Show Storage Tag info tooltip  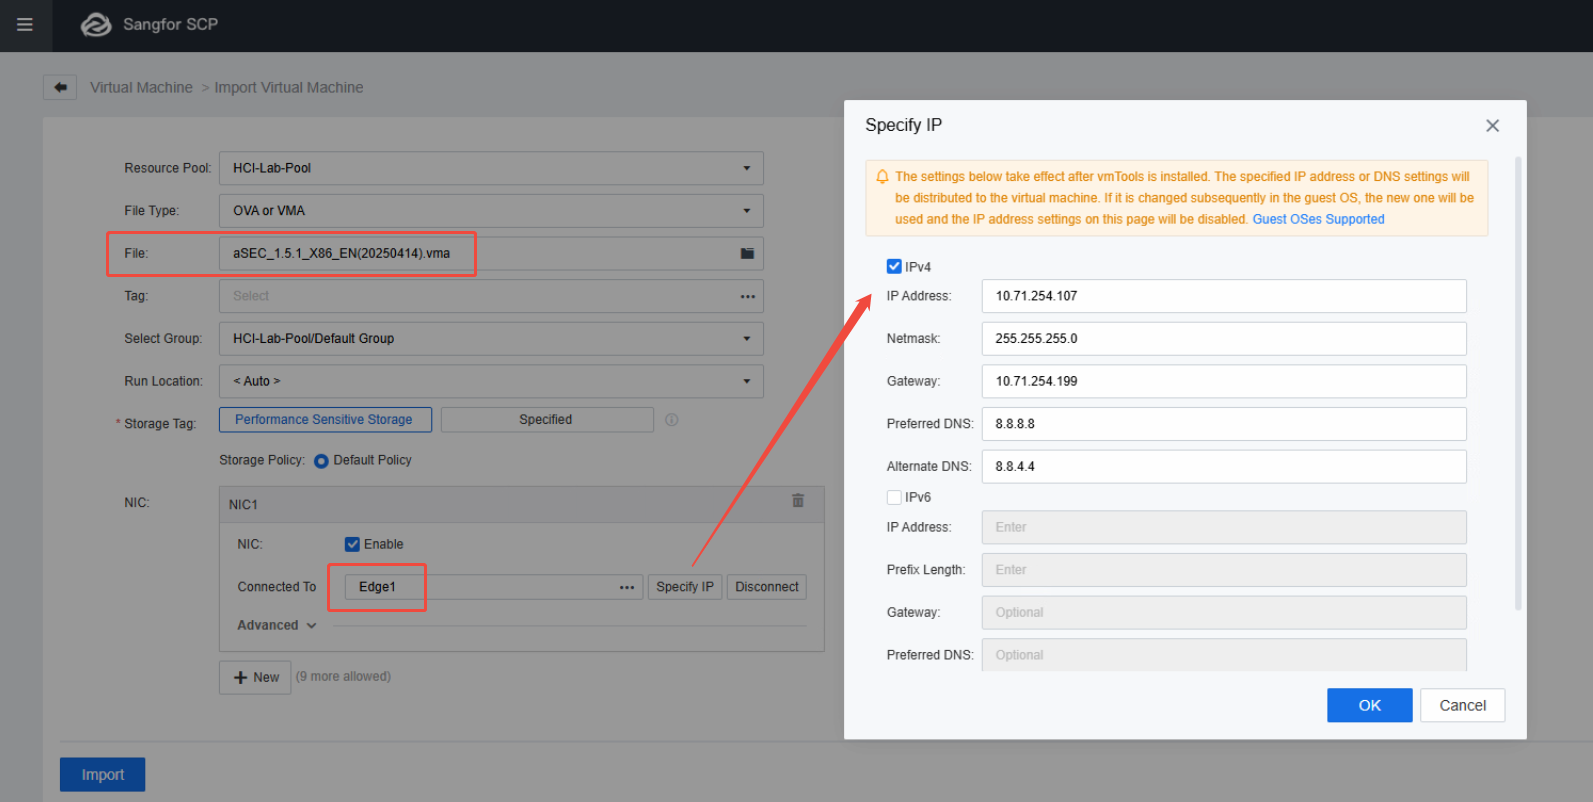click(672, 420)
